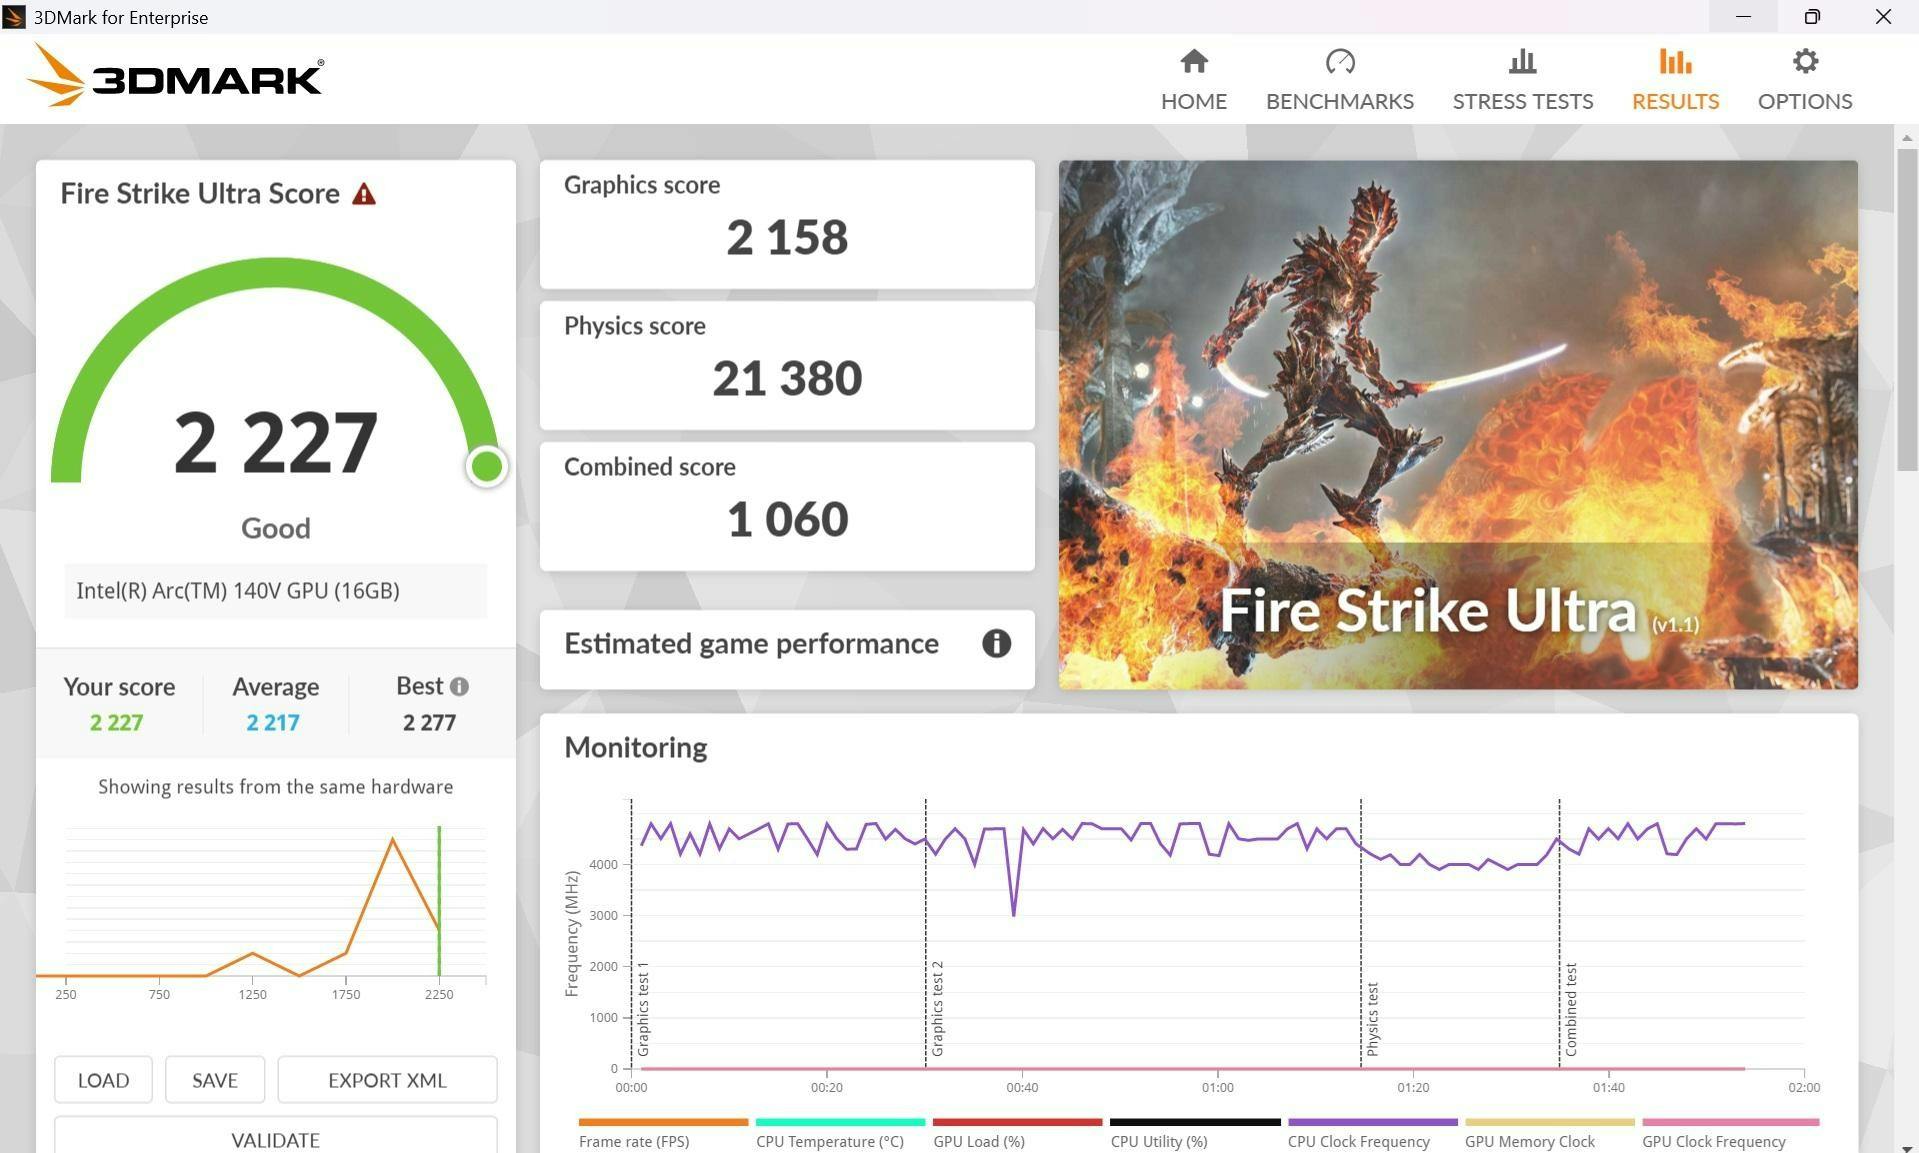The image size is (1919, 1153).
Task: Toggle GPU Memory Clock legend item
Action: pyautogui.click(x=1549, y=1134)
